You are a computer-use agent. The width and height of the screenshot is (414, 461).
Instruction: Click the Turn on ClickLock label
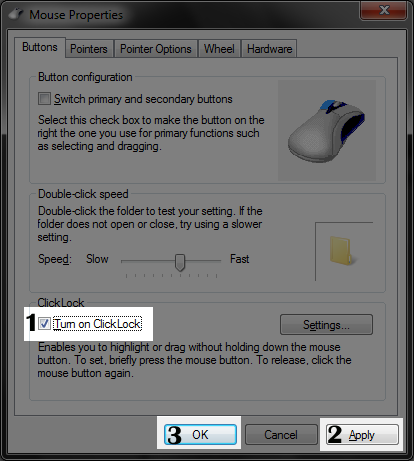98,324
